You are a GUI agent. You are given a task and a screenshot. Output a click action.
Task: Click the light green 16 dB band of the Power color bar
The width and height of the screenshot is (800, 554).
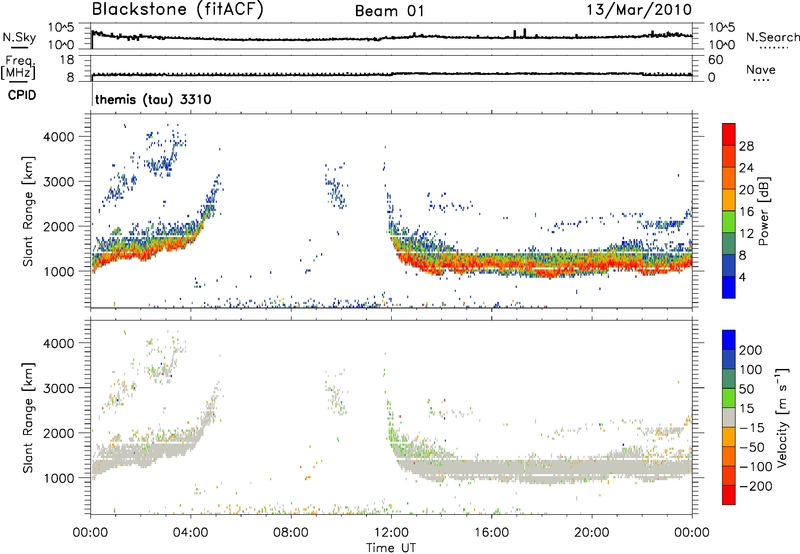point(729,222)
